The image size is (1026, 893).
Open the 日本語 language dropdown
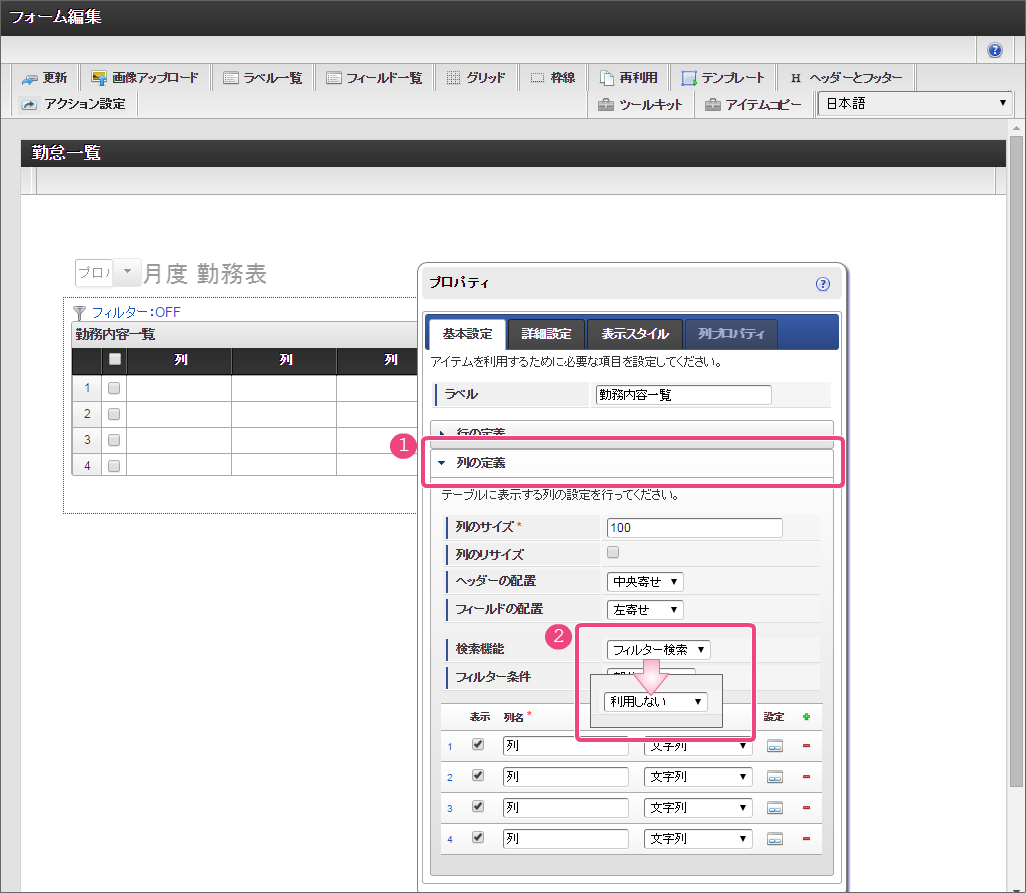(x=915, y=104)
